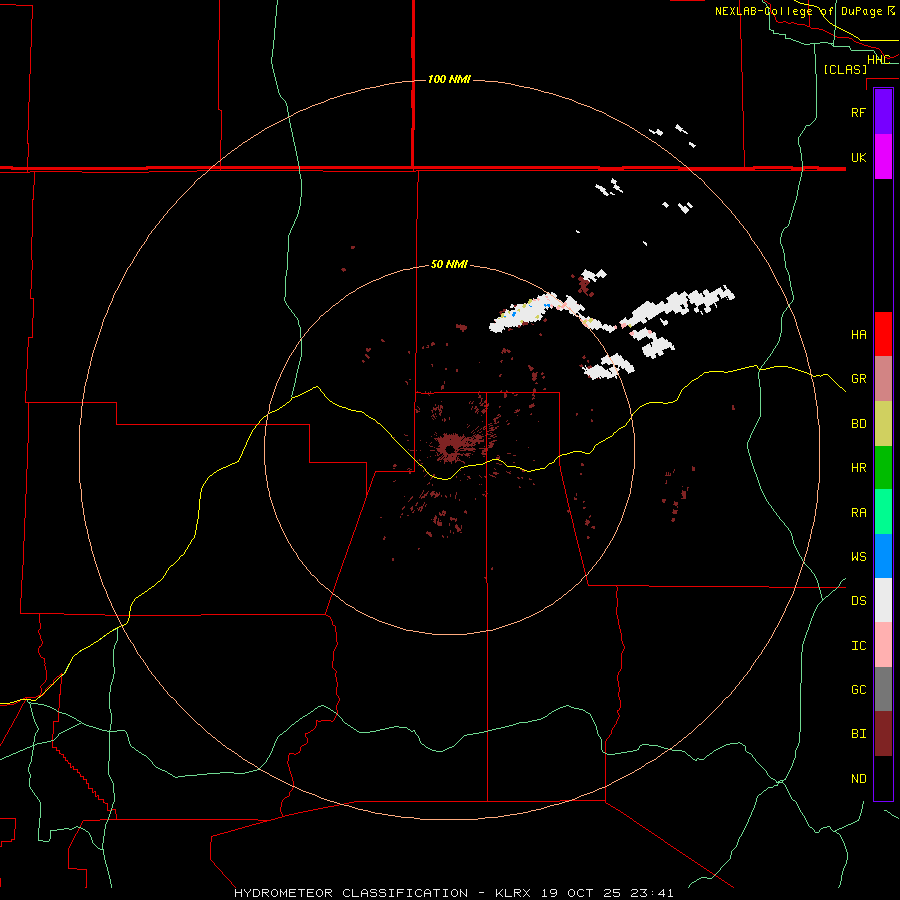The height and width of the screenshot is (900, 900).
Task: Click the UK legend label
Action: 858,157
